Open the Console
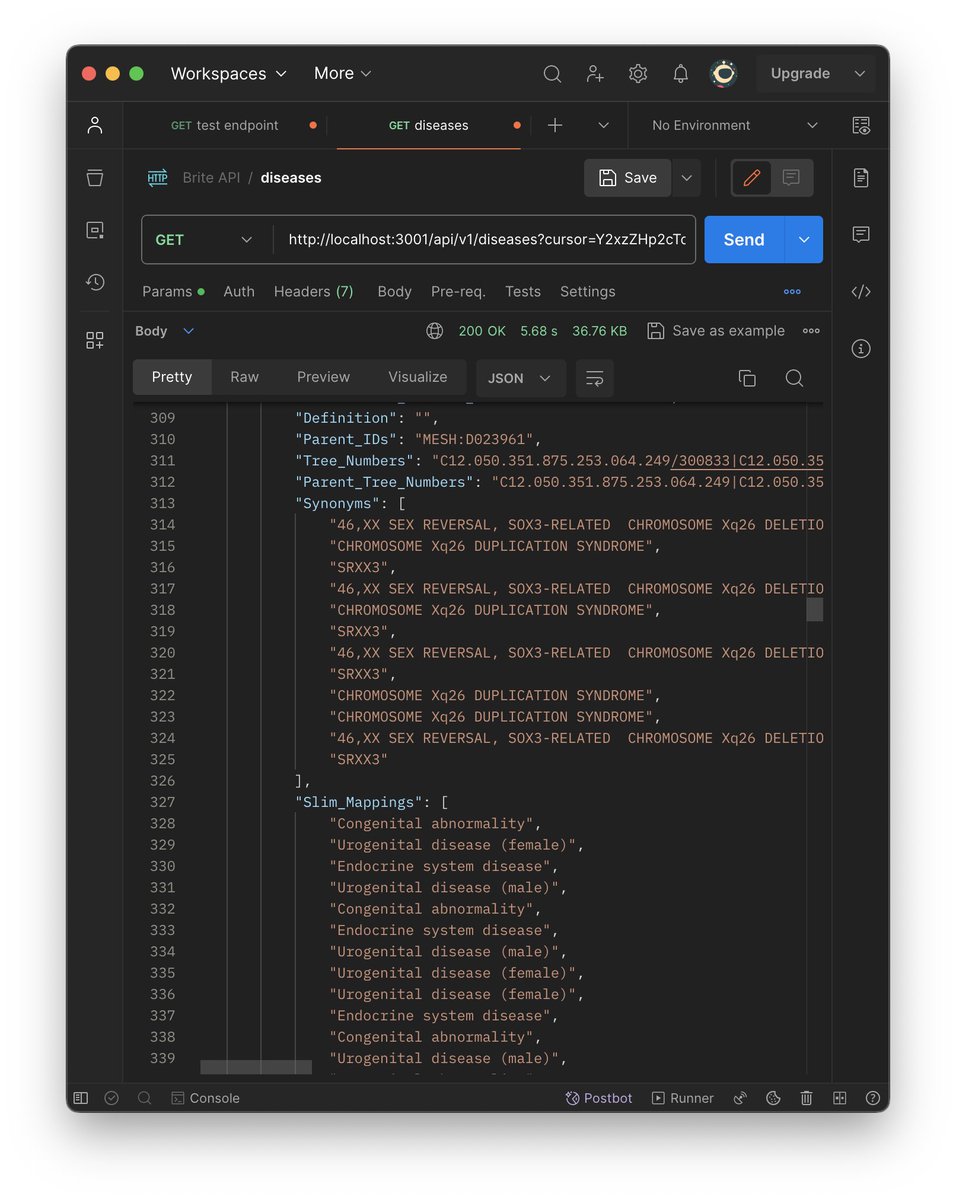 (205, 1098)
